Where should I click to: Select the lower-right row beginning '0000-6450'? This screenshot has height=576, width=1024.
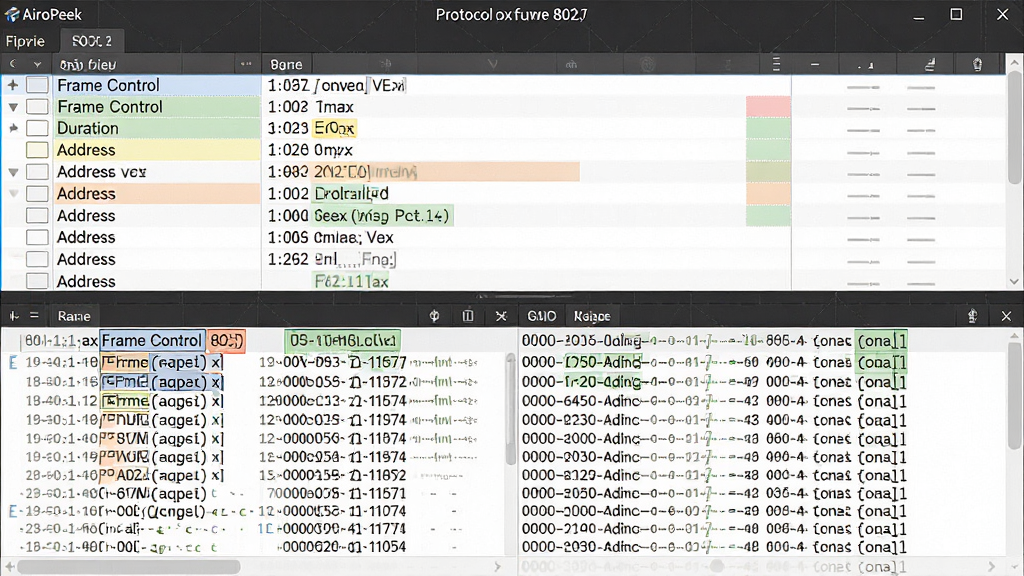click(714, 401)
